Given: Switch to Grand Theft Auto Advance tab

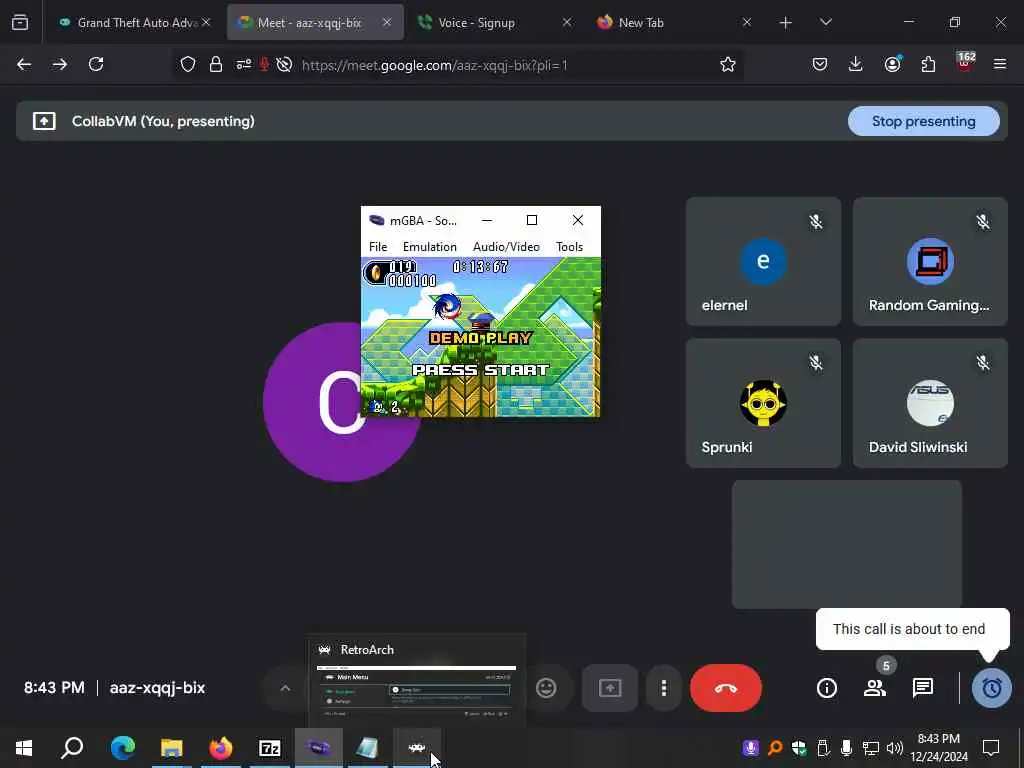Looking at the screenshot, I should 134,22.
